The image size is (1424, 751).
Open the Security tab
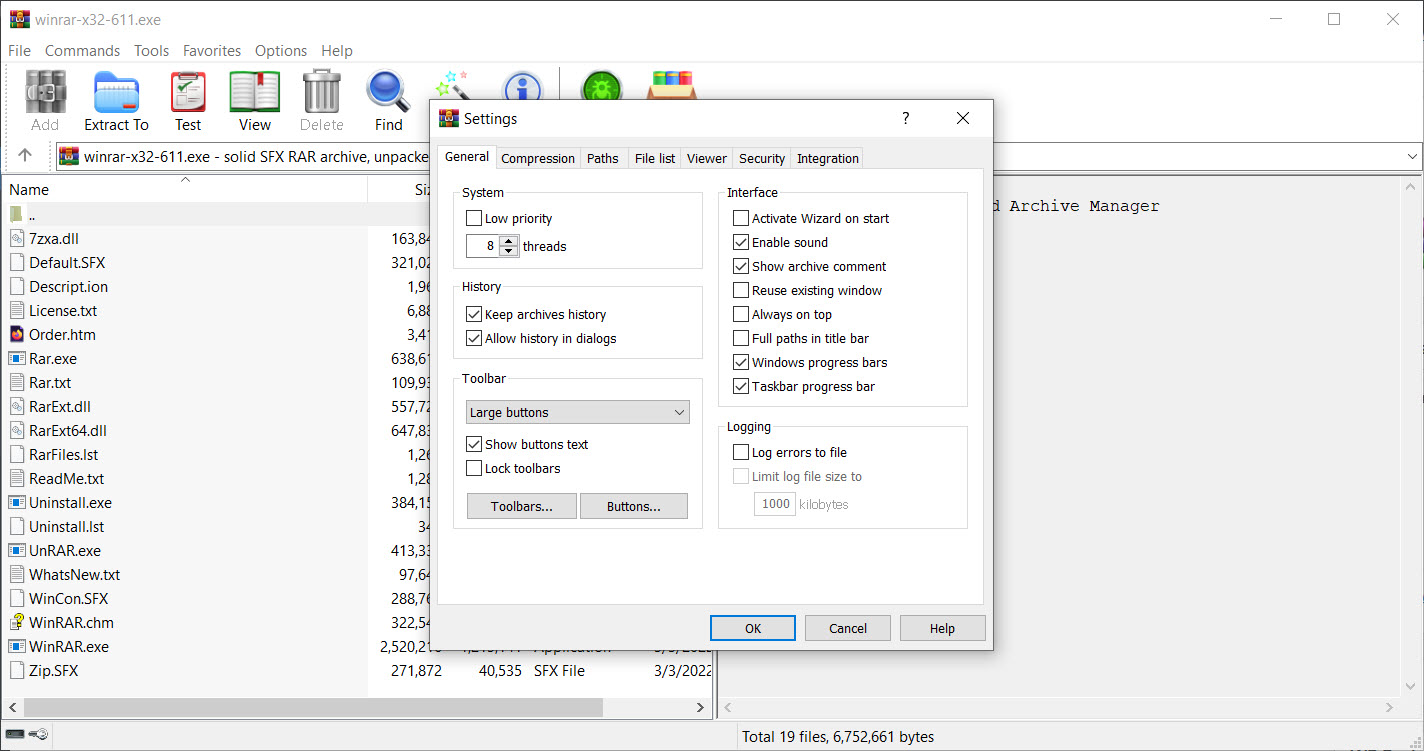(762, 158)
